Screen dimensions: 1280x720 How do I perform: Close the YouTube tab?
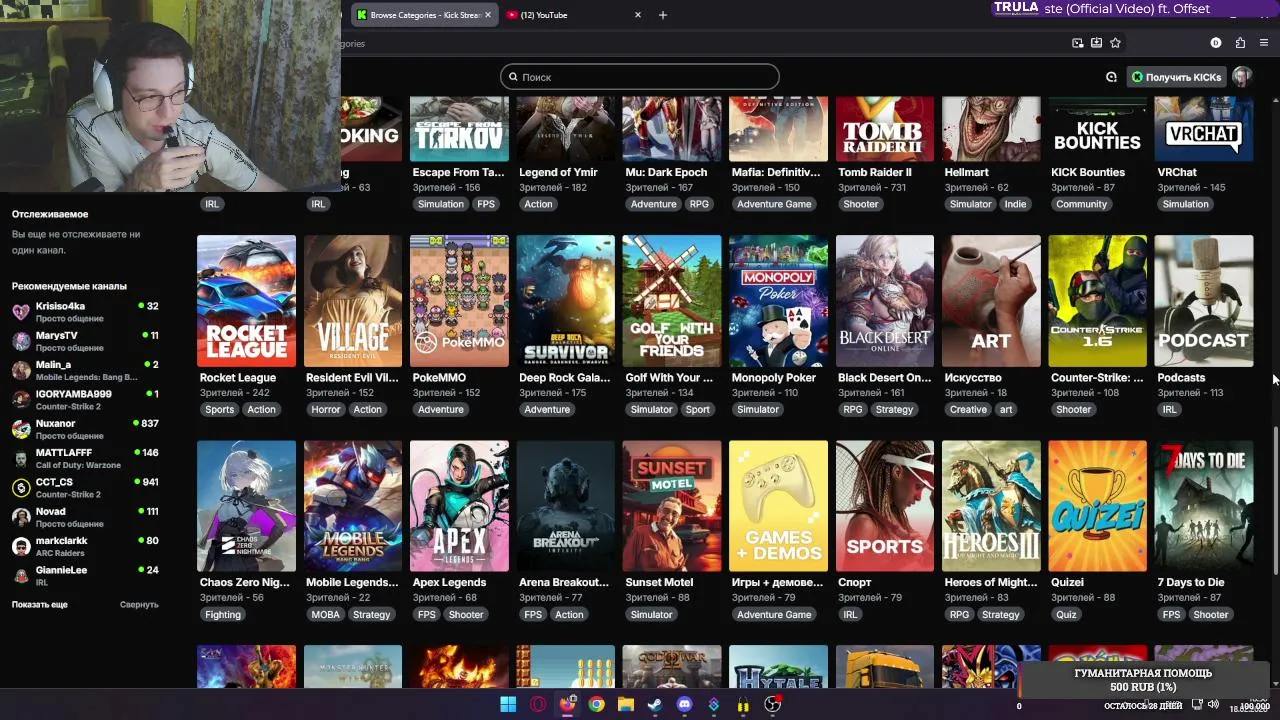pyautogui.click(x=638, y=15)
